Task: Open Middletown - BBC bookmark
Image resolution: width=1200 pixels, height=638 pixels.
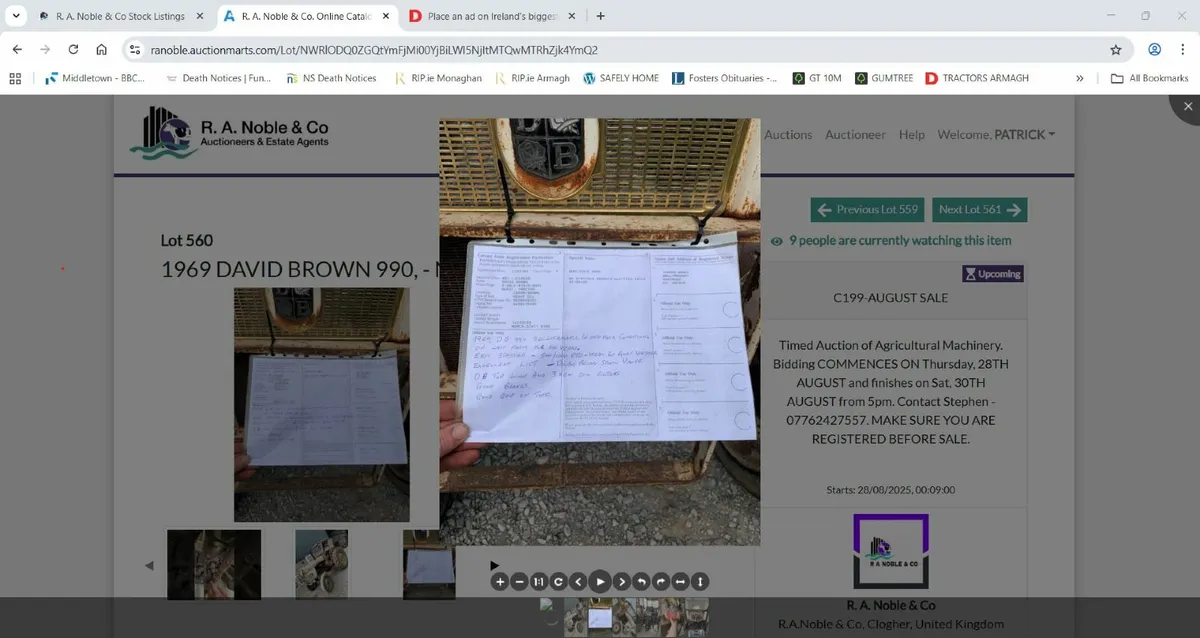Action: click(95, 78)
